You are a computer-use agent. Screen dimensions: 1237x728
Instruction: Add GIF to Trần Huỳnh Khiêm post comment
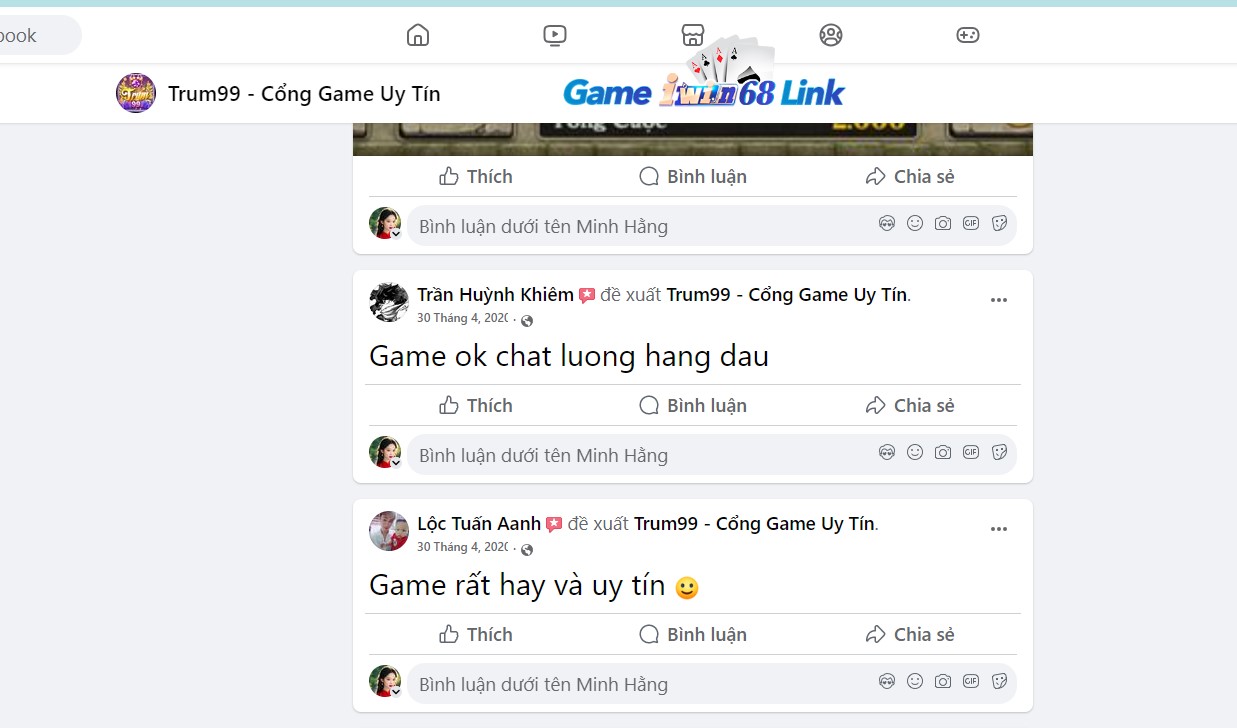tap(971, 452)
